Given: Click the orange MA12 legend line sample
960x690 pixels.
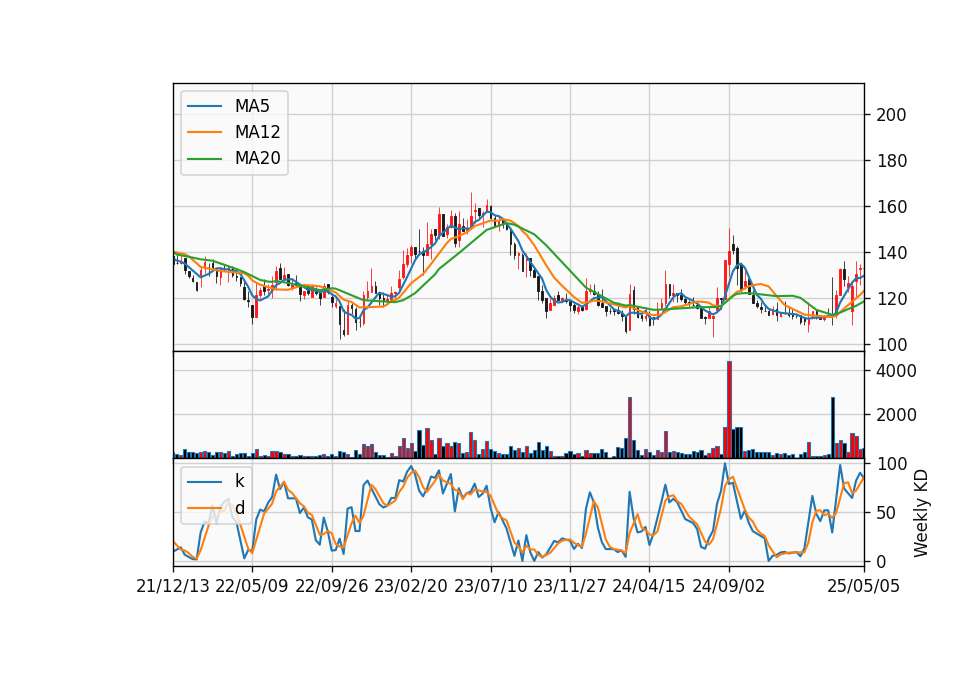Looking at the screenshot, I should click(204, 132).
